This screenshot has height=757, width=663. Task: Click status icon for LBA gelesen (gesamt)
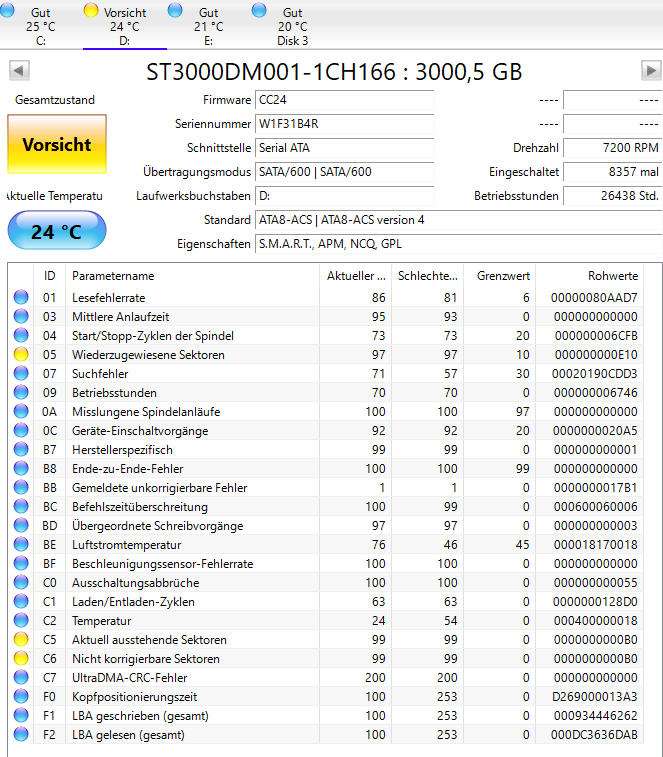[x=21, y=734]
